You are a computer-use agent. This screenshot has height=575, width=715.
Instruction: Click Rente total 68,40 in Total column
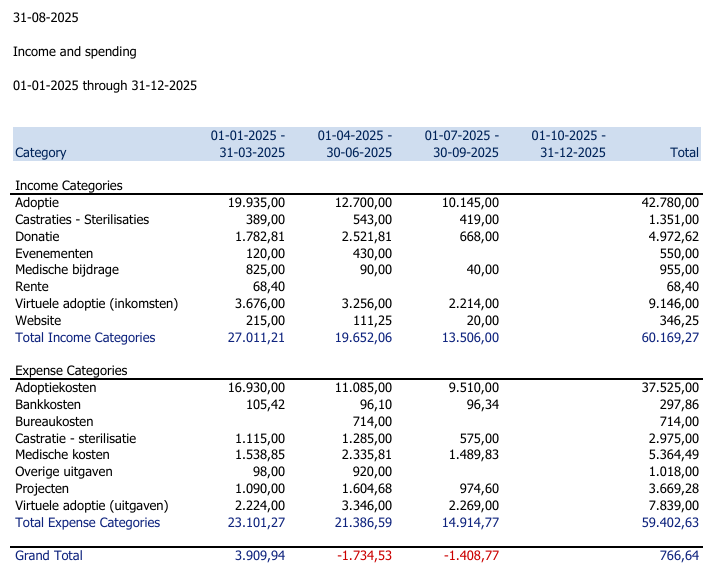(683, 286)
